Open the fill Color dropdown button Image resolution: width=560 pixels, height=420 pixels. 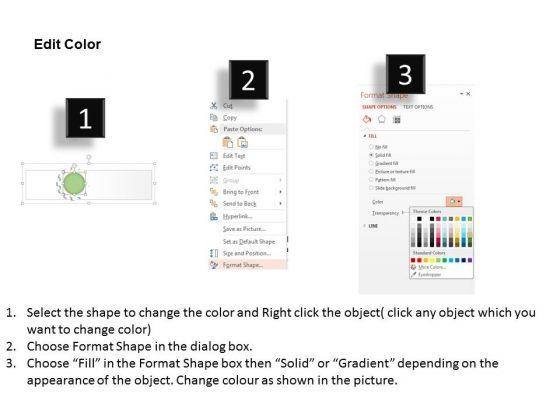(x=454, y=201)
